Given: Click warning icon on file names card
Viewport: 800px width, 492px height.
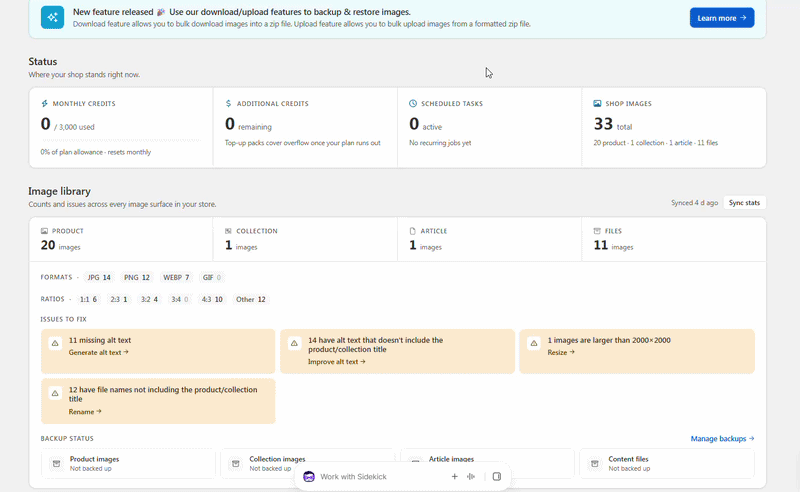Looking at the screenshot, I should click(55, 393).
